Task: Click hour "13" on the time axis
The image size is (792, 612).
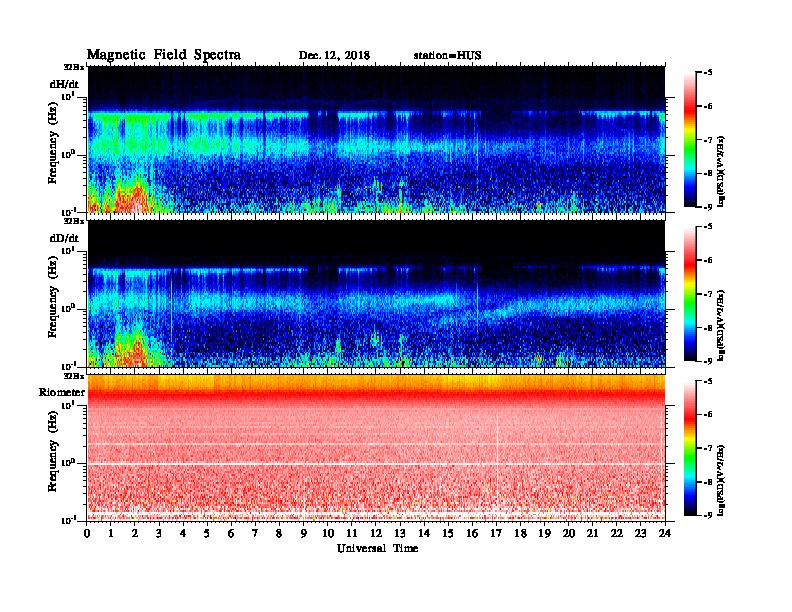Action: tap(400, 533)
